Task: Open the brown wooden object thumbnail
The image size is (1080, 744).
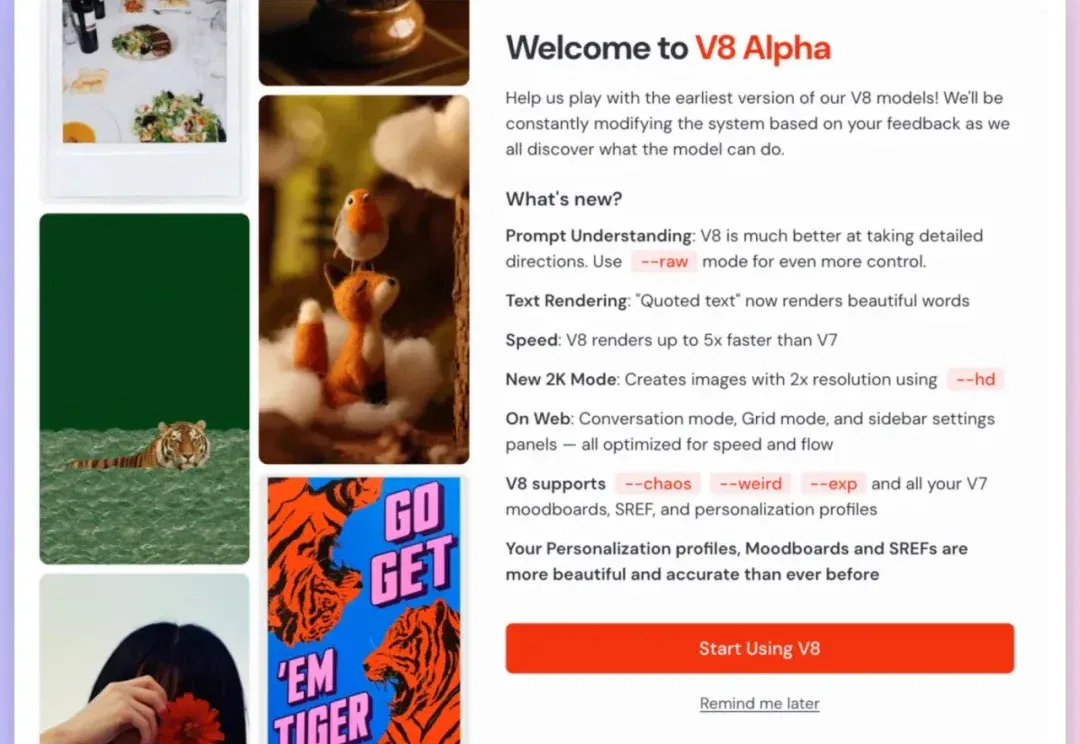Action: tap(364, 43)
